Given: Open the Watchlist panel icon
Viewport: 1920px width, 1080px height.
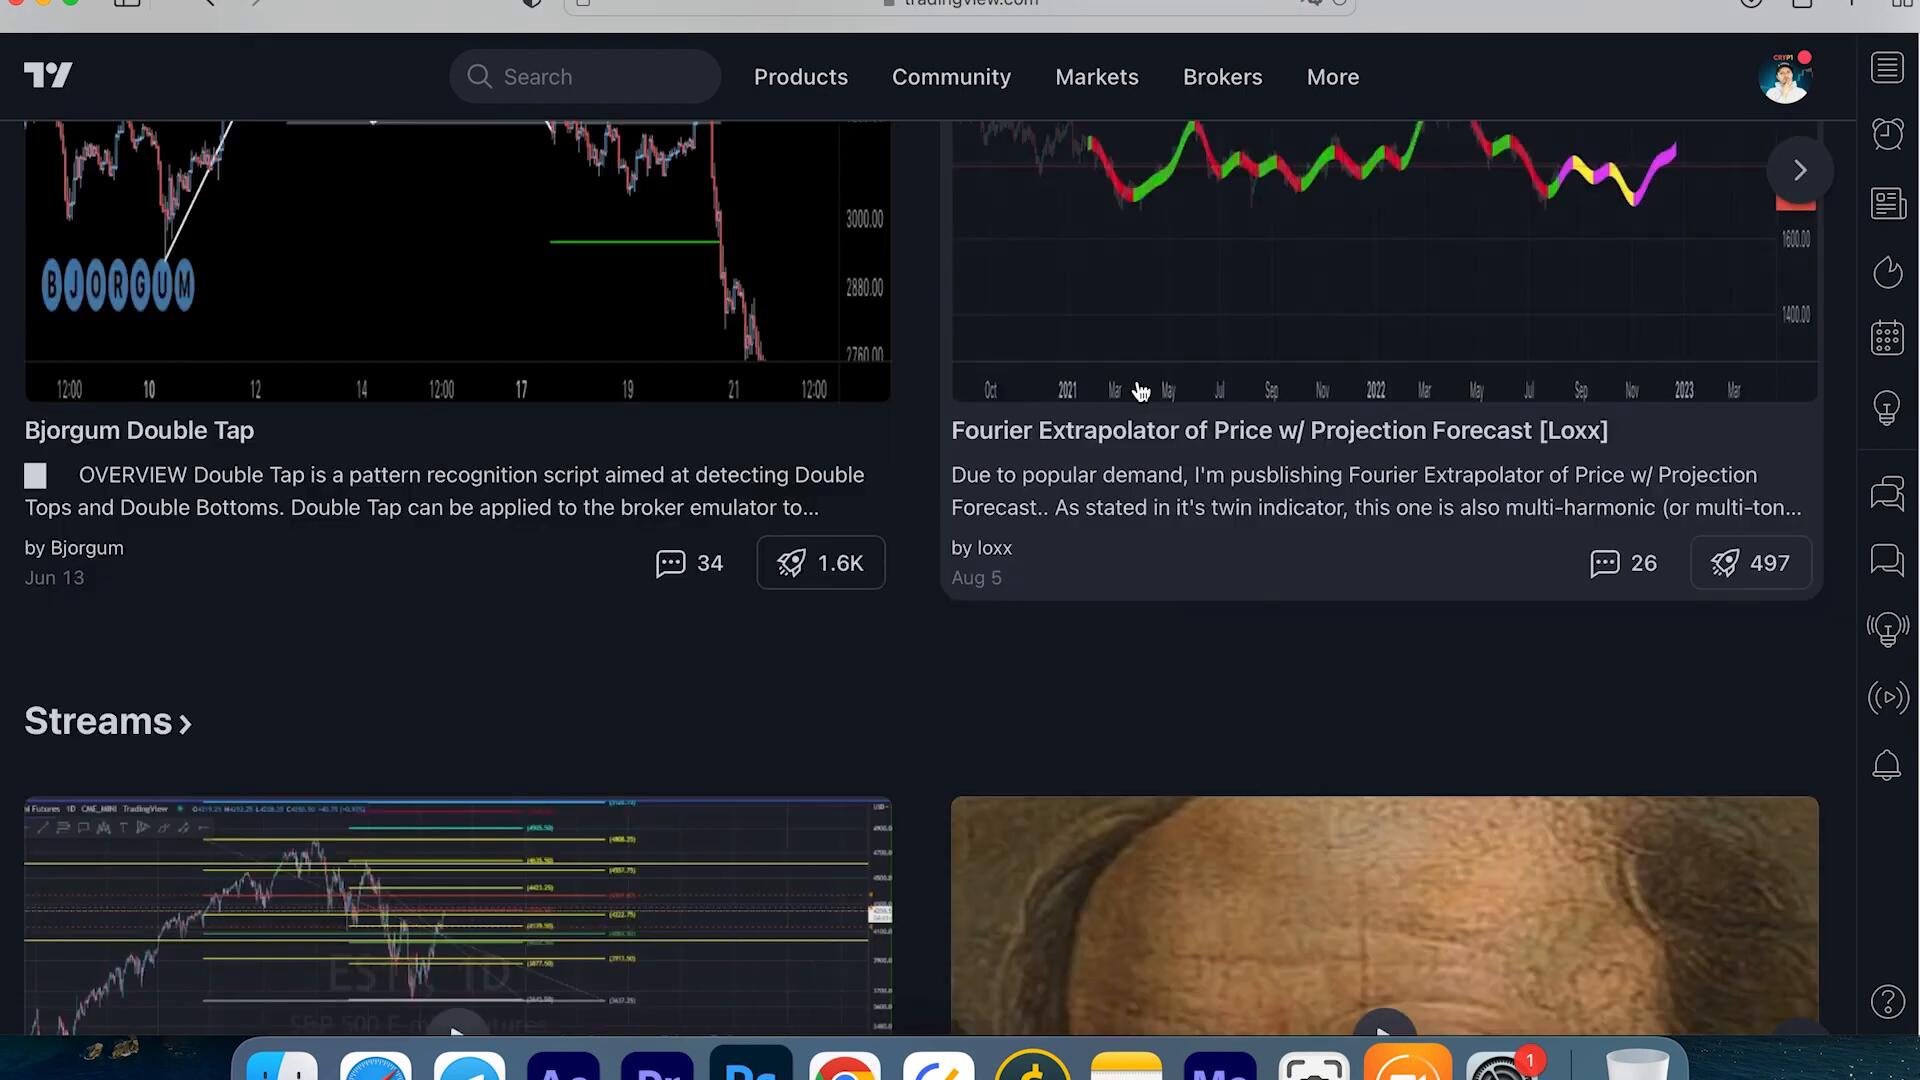Looking at the screenshot, I should coord(1887,68).
